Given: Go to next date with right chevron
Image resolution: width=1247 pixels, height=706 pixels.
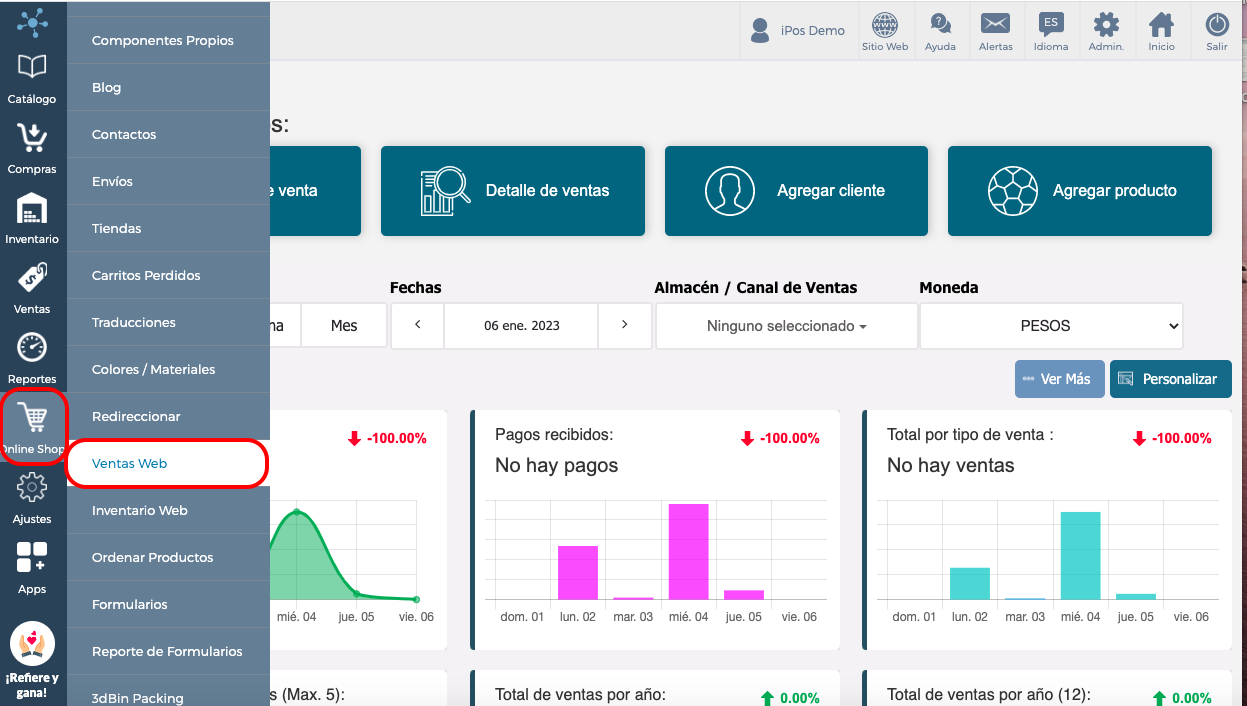Looking at the screenshot, I should (x=624, y=325).
